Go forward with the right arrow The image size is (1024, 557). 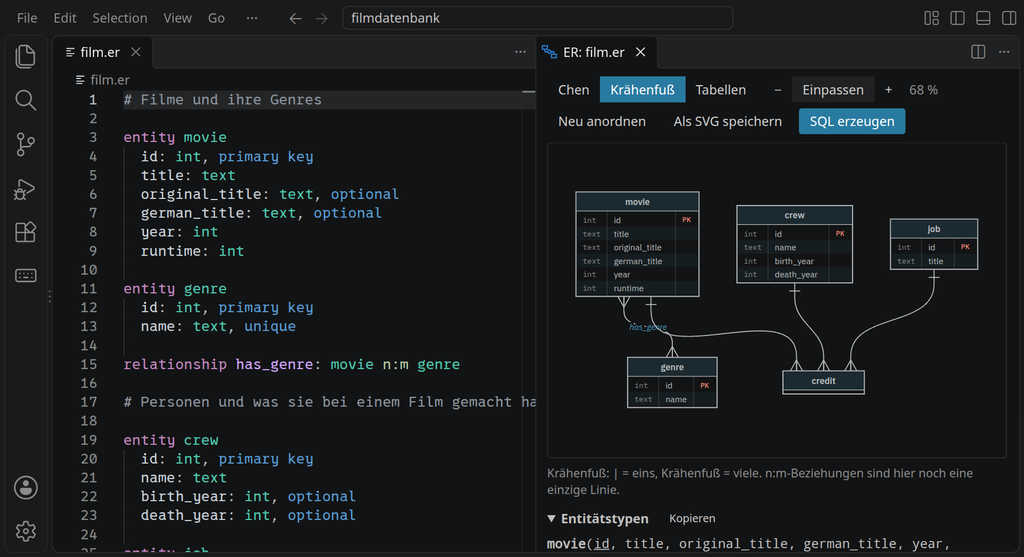pyautogui.click(x=321, y=18)
